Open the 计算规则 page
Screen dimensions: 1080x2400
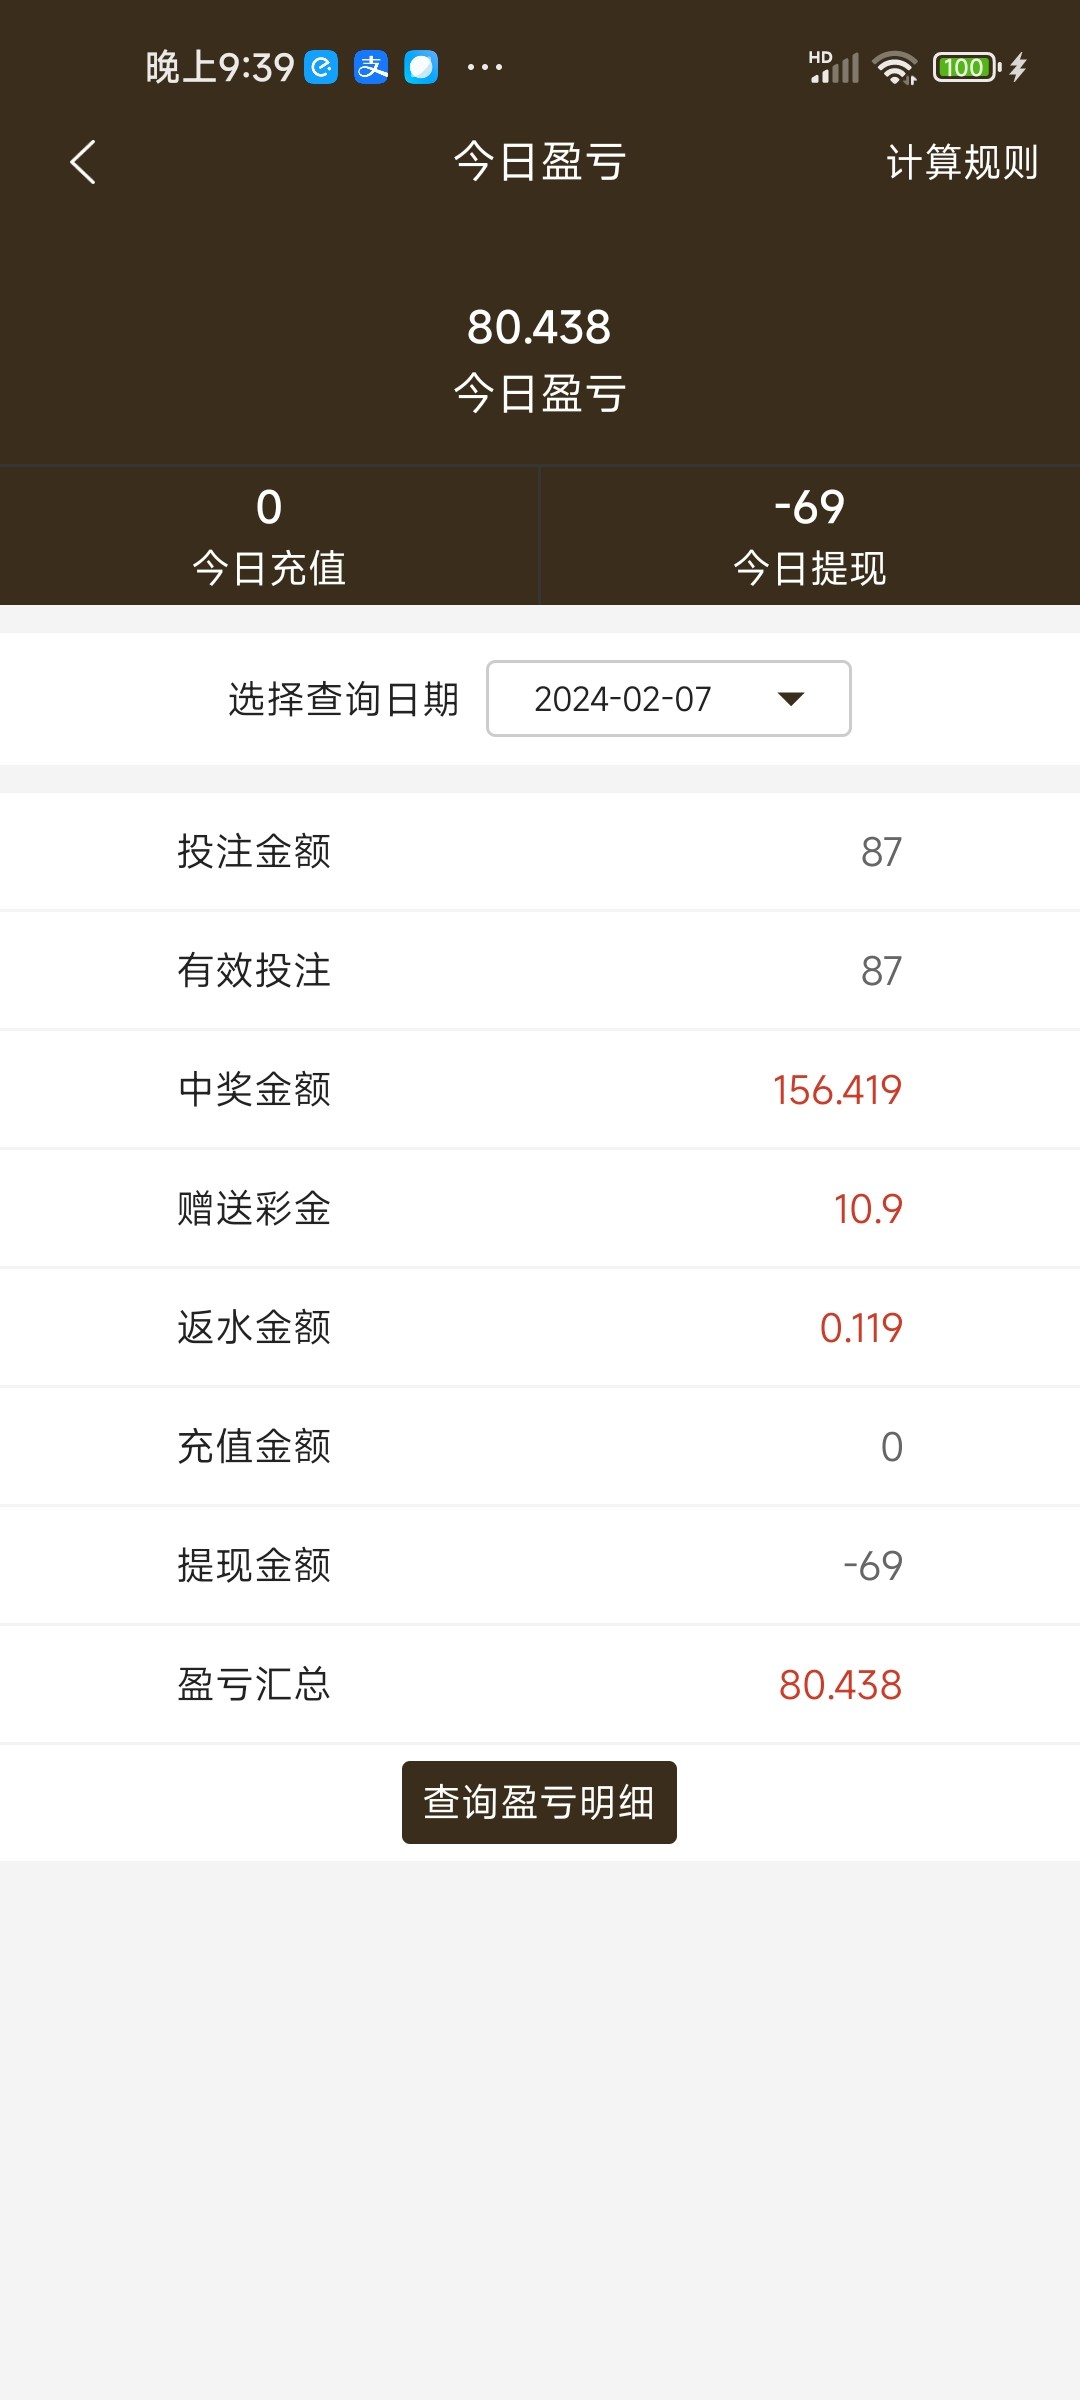[x=961, y=162]
